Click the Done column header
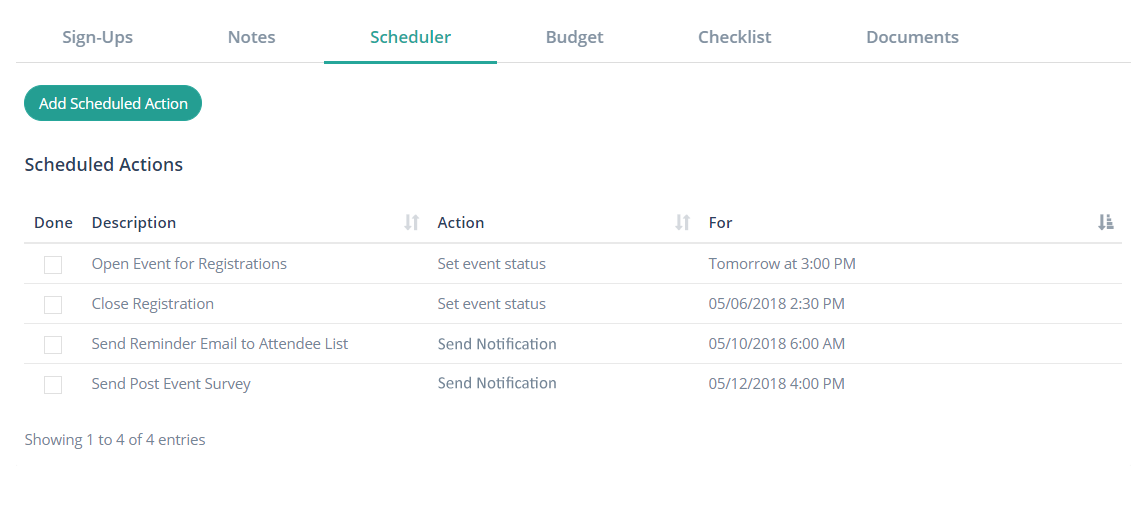 (x=54, y=223)
